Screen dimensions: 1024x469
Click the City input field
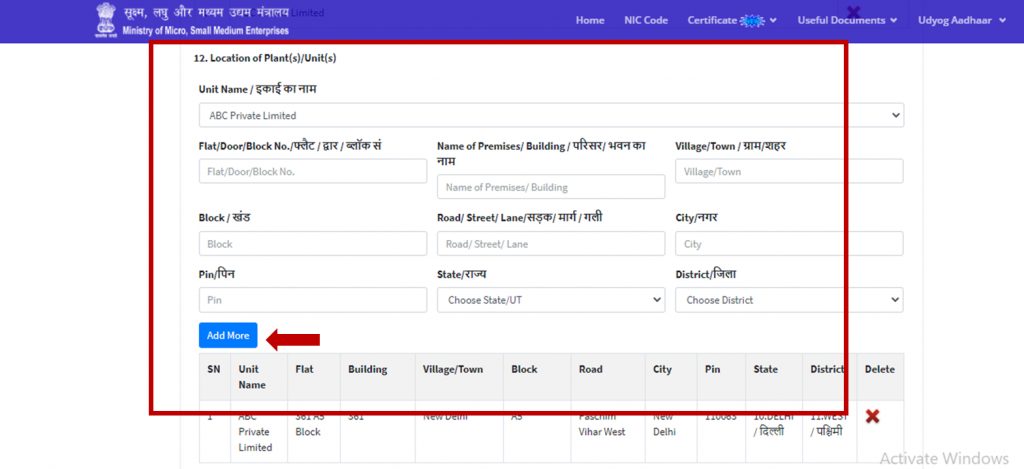point(788,244)
